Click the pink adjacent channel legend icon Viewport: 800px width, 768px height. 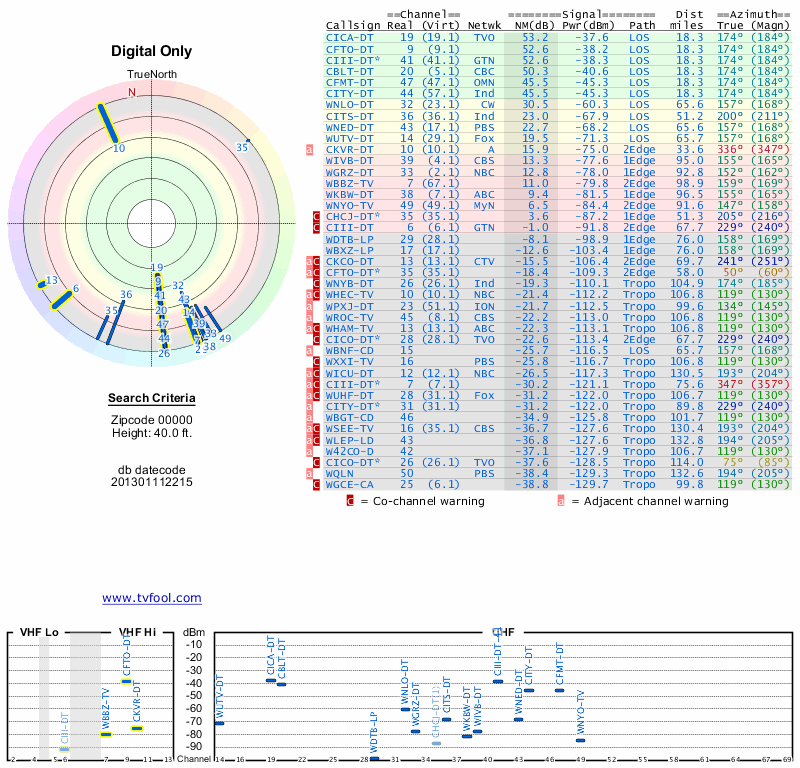pyautogui.click(x=561, y=501)
